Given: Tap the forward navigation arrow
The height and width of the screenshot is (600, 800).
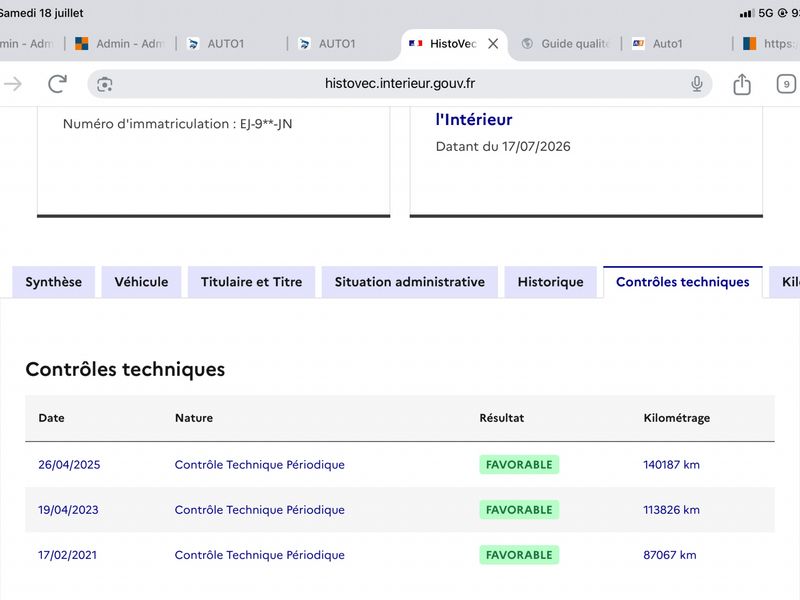Looking at the screenshot, I should point(13,84).
